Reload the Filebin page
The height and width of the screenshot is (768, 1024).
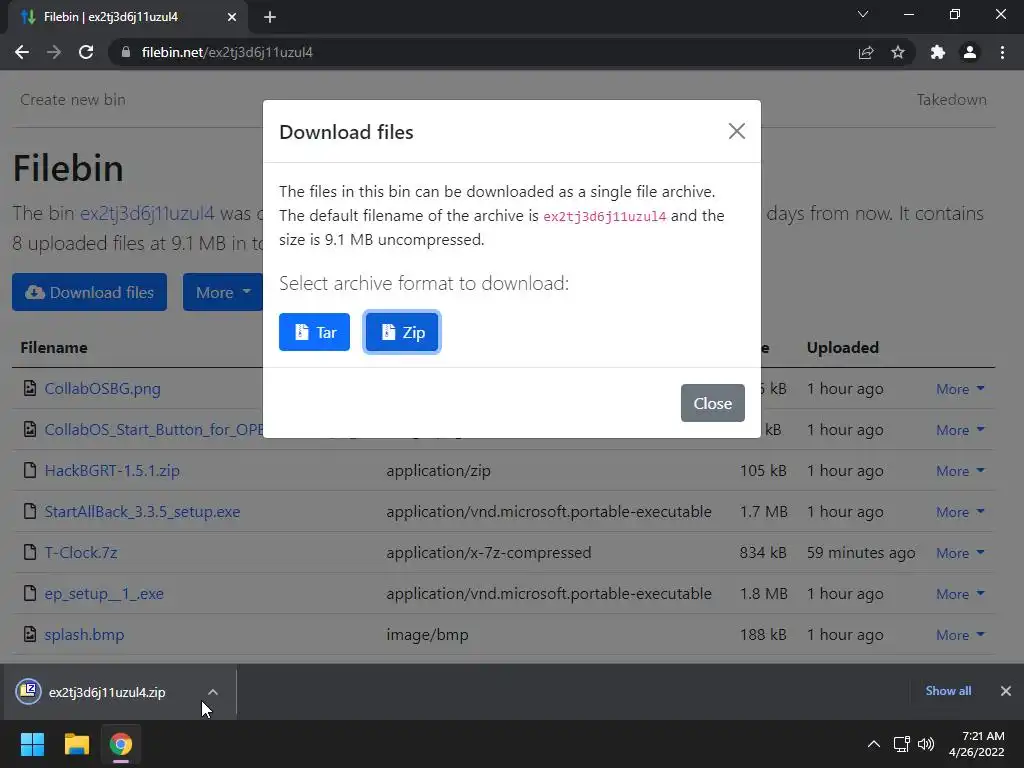point(86,52)
